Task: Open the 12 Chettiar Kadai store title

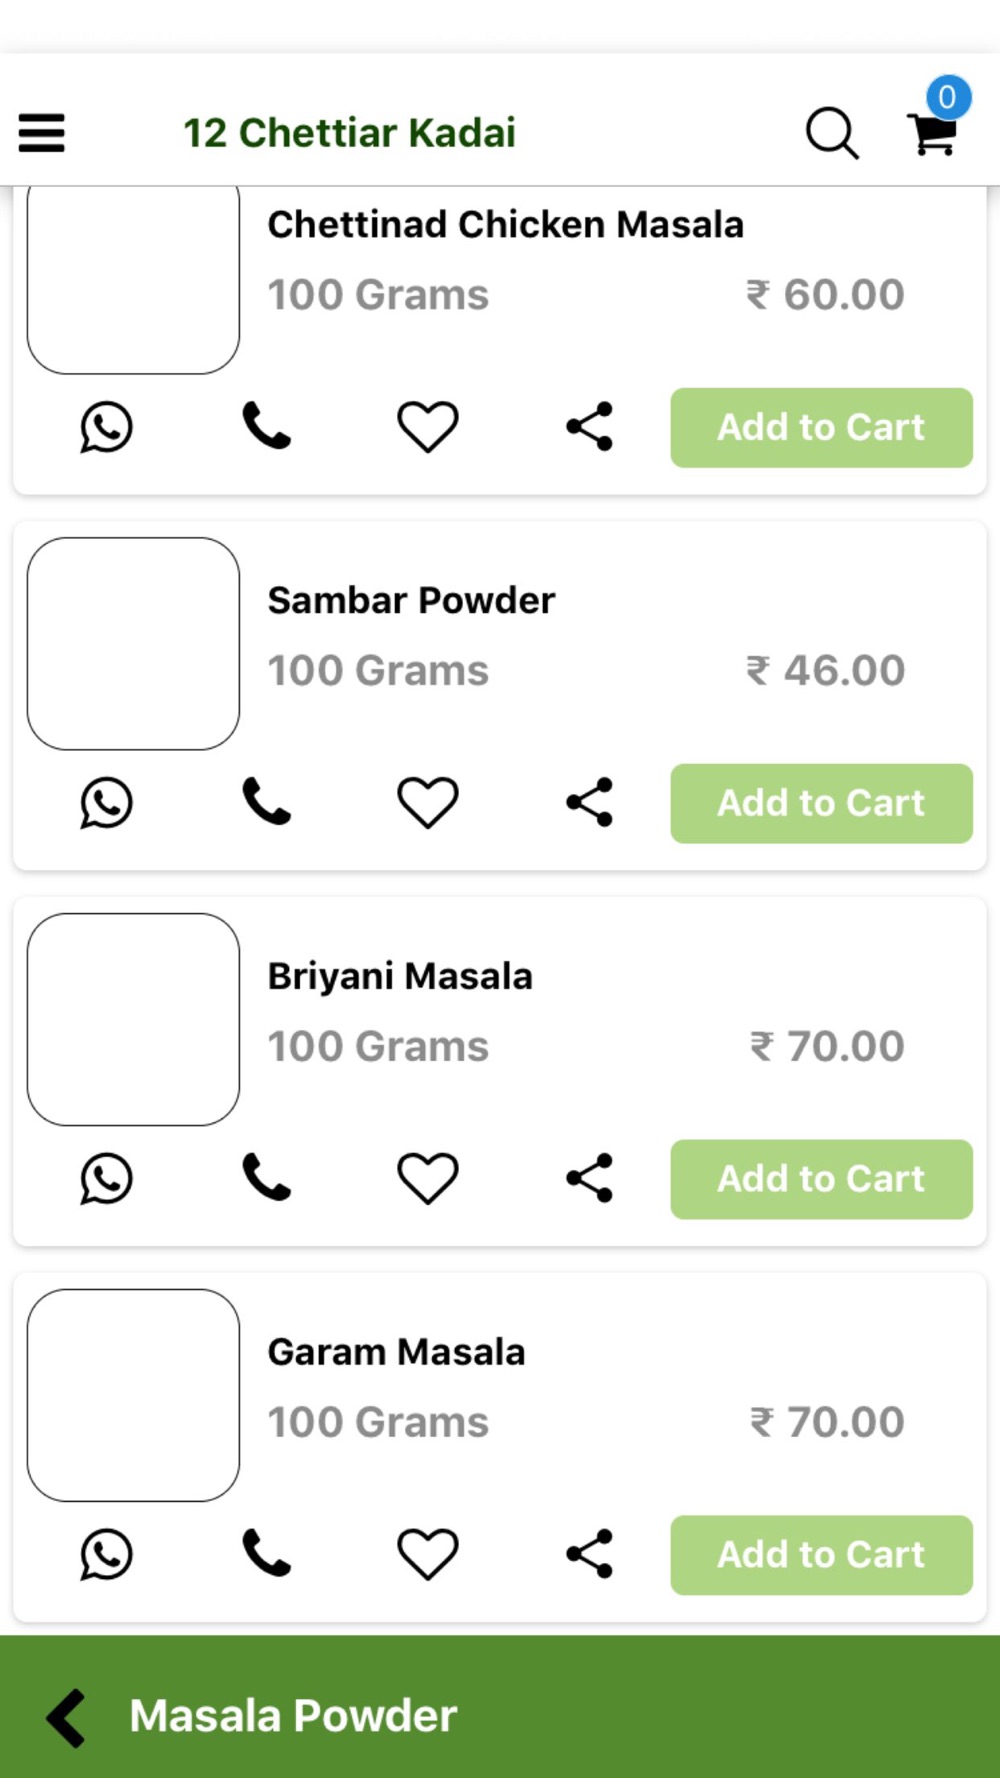Action: pyautogui.click(x=350, y=133)
